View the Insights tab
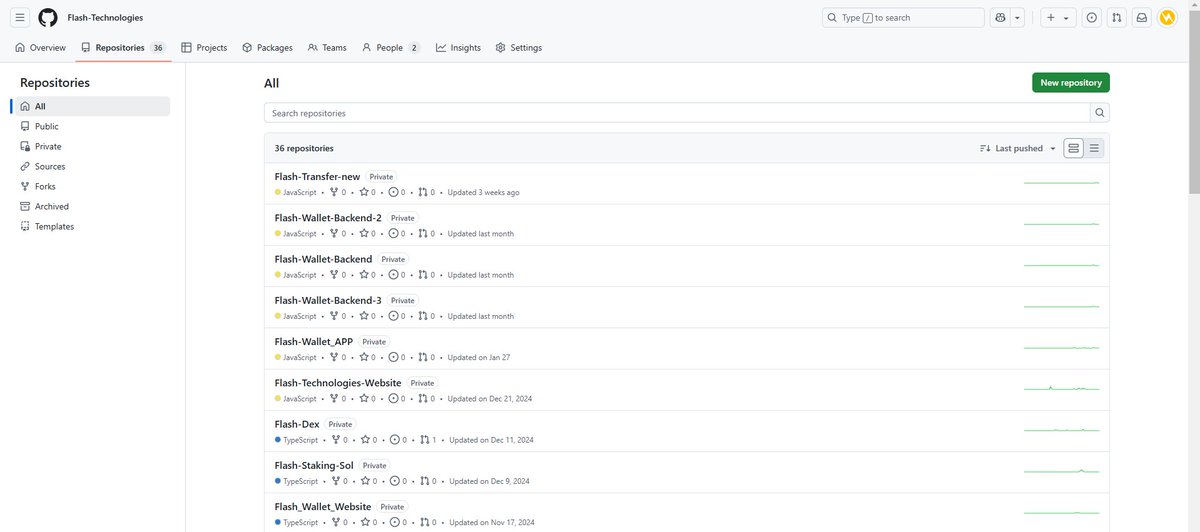This screenshot has width=1200, height=532. click(x=458, y=47)
